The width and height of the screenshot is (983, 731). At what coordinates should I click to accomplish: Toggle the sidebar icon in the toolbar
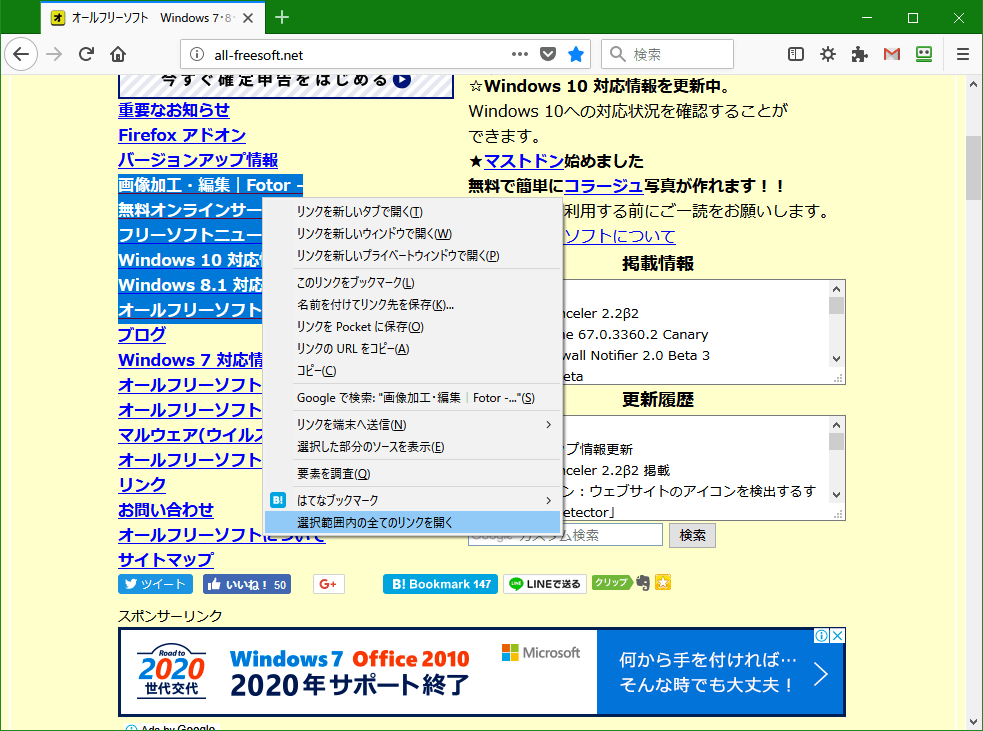[x=795, y=54]
